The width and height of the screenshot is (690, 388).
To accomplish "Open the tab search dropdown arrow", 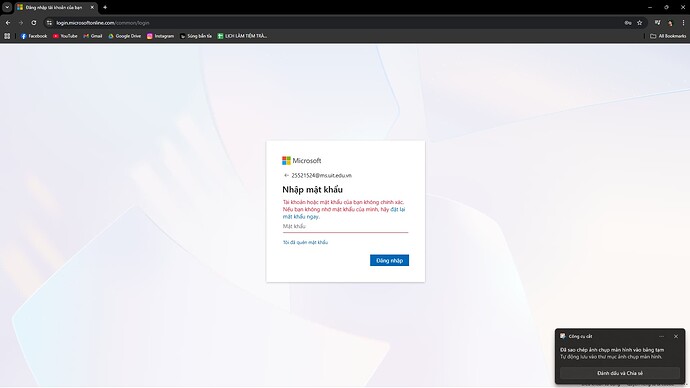I will [7, 7].
